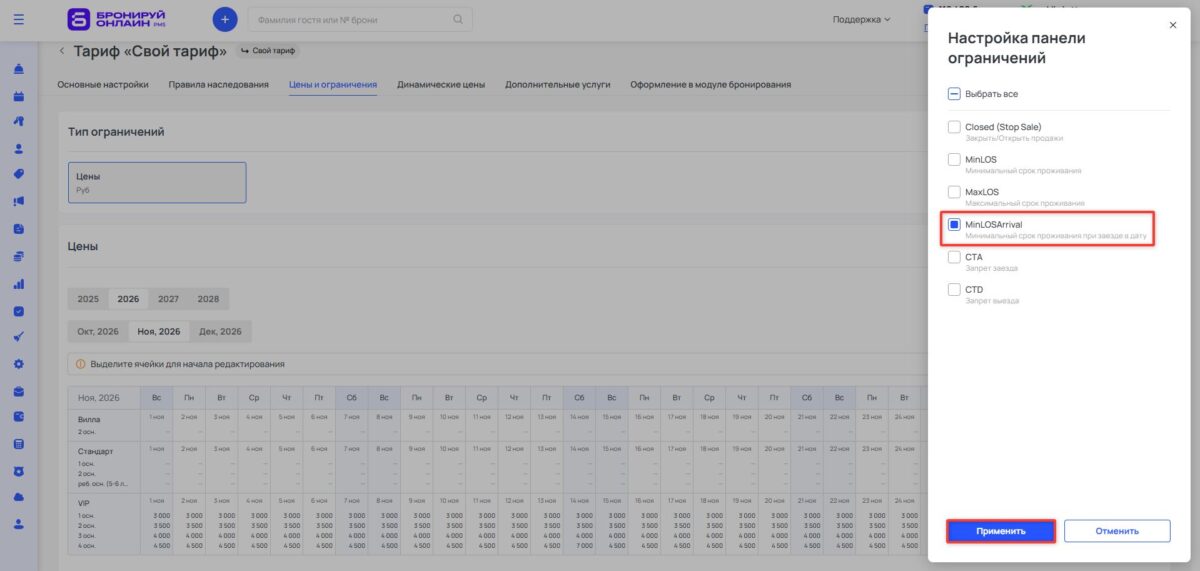Image resolution: width=1200 pixels, height=571 pixels.
Task: Select the Цены и ограничения tab
Action: pos(333,85)
